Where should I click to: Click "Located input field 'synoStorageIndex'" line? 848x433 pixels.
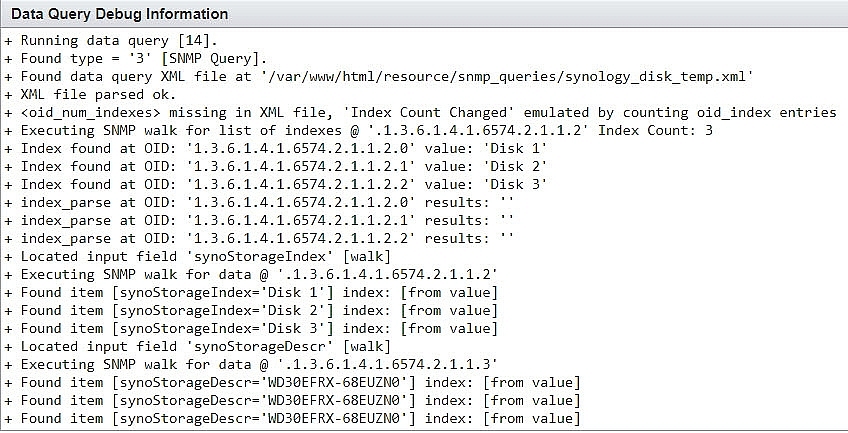tap(197, 256)
